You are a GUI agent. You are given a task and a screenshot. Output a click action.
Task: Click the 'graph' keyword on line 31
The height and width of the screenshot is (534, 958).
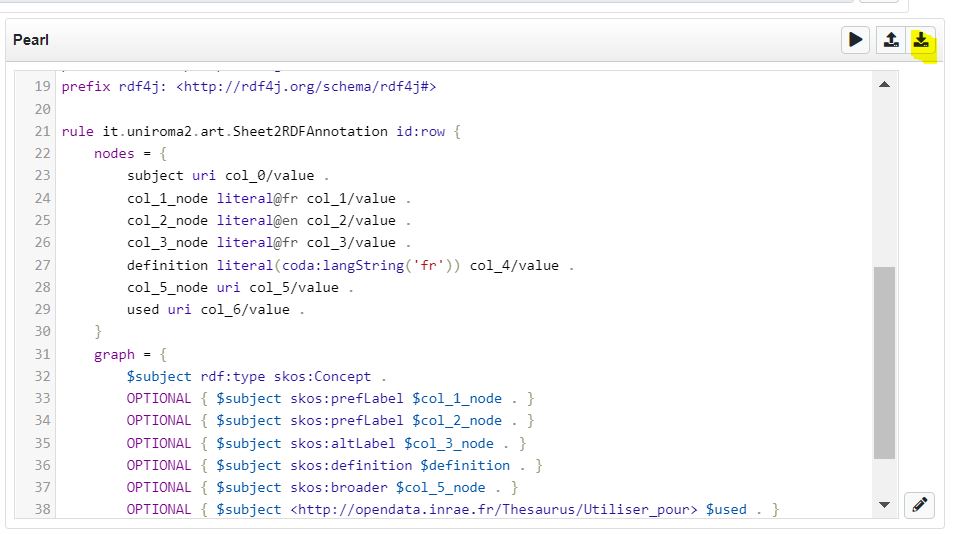pyautogui.click(x=114, y=354)
